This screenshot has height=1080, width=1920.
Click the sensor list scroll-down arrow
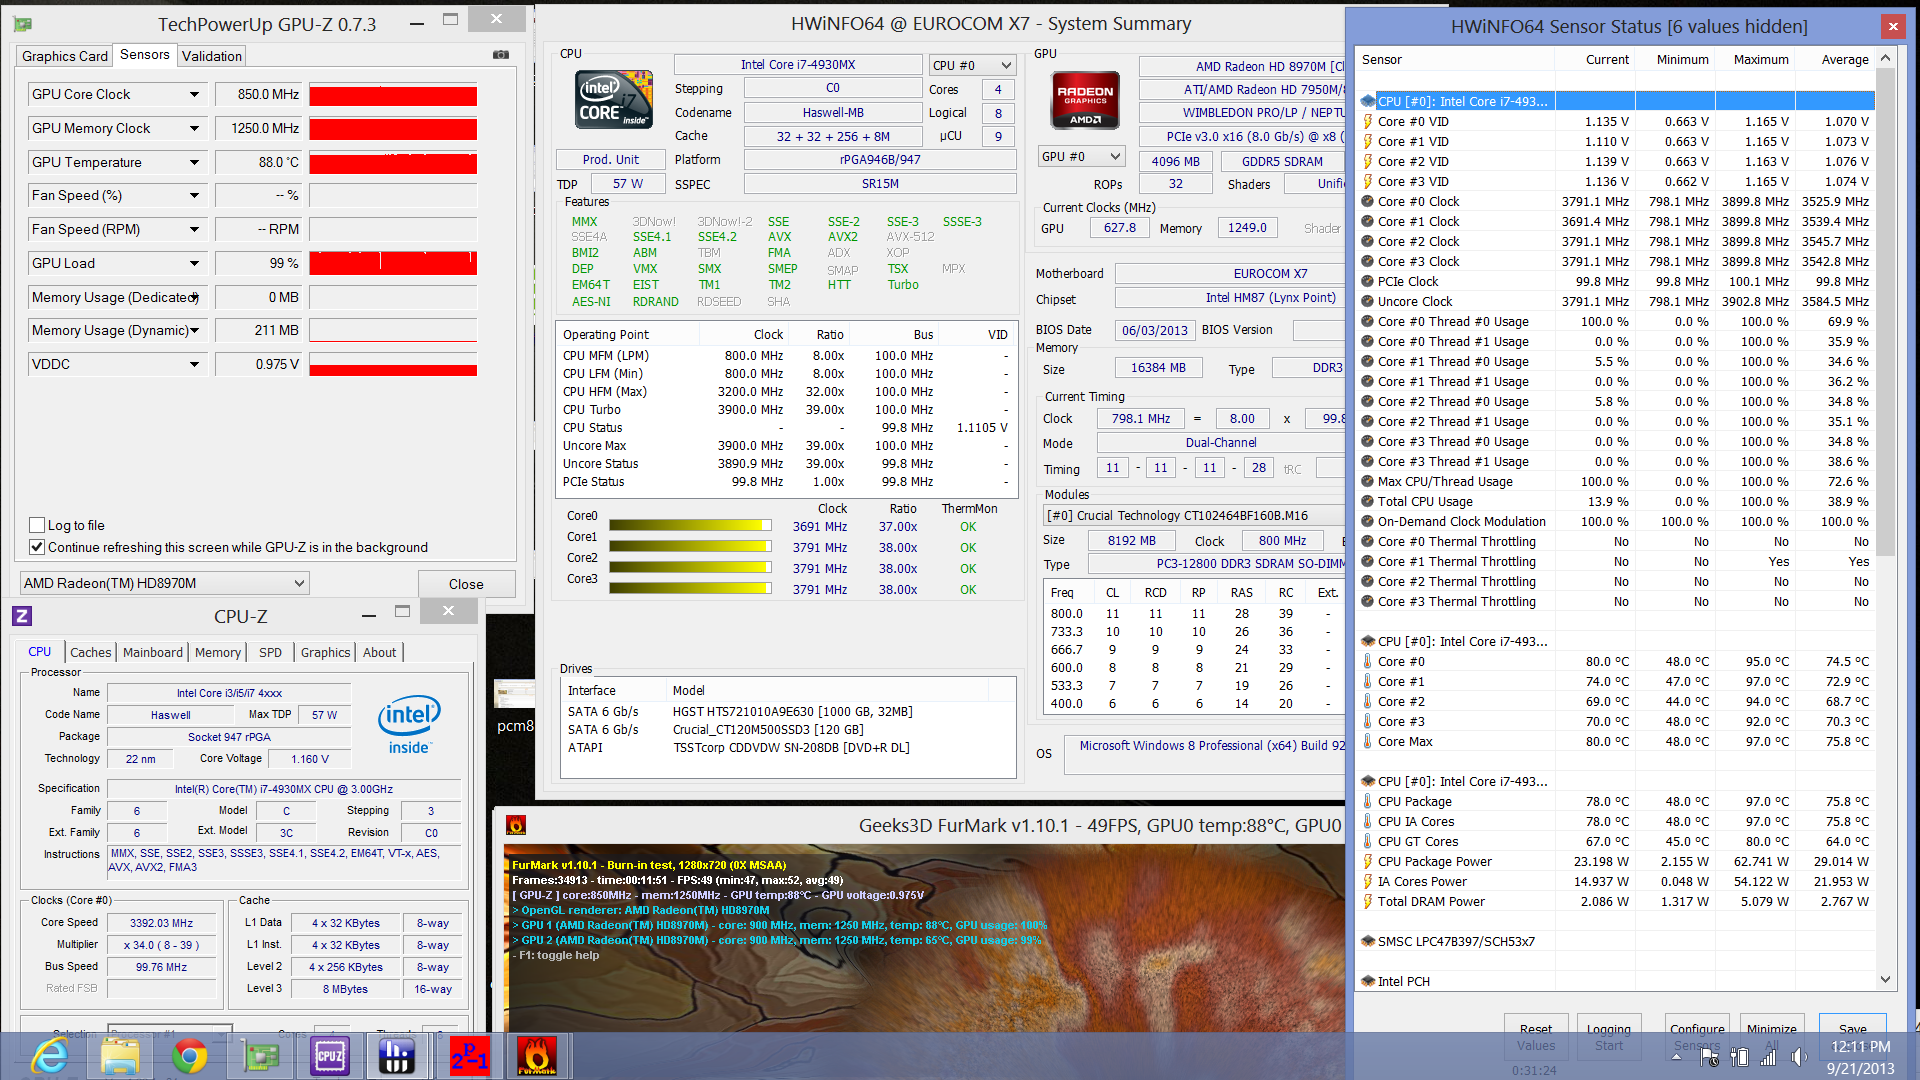click(x=1885, y=980)
